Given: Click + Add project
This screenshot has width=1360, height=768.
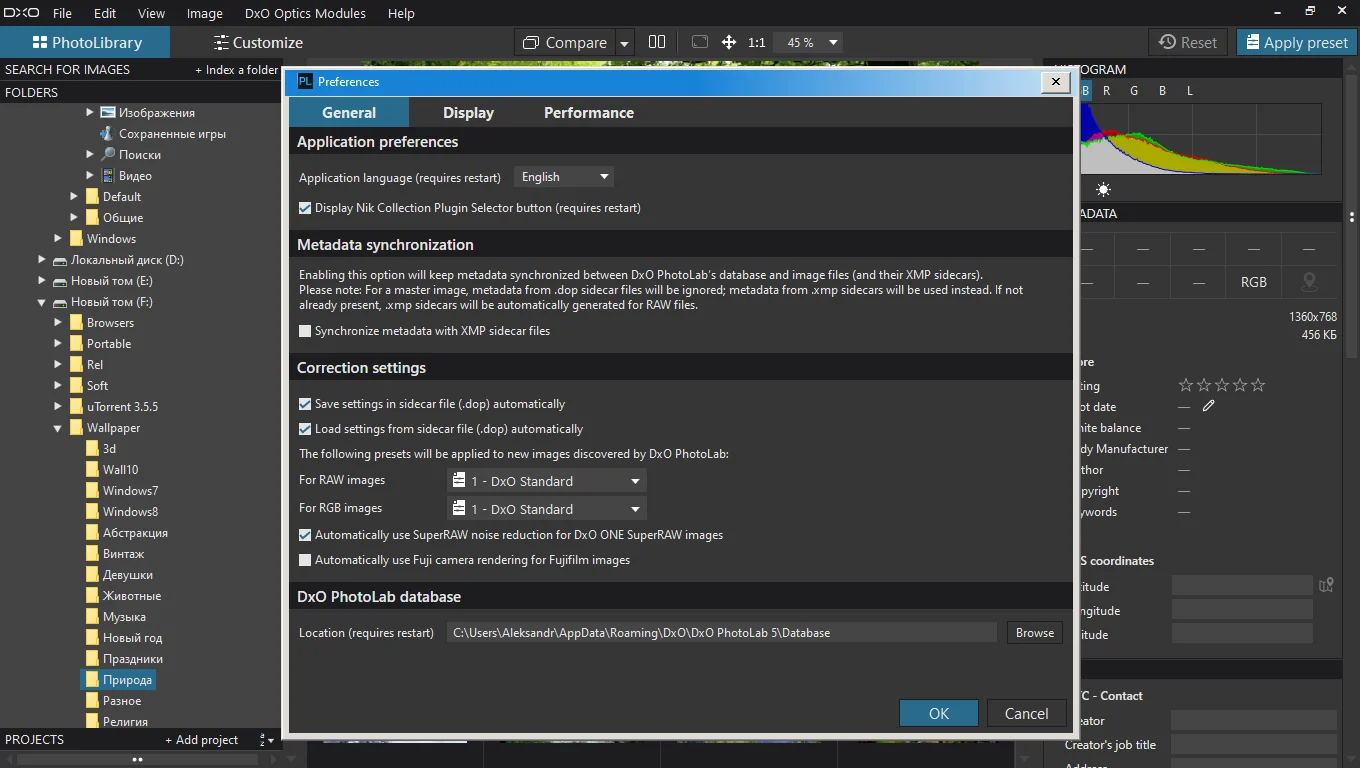Looking at the screenshot, I should pos(202,740).
